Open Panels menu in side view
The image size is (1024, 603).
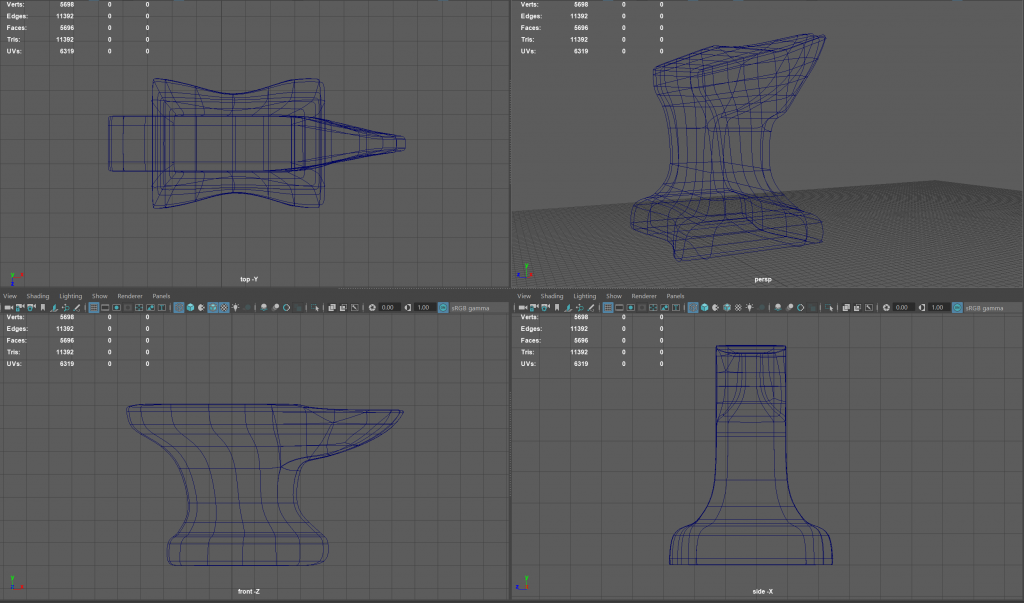(675, 297)
